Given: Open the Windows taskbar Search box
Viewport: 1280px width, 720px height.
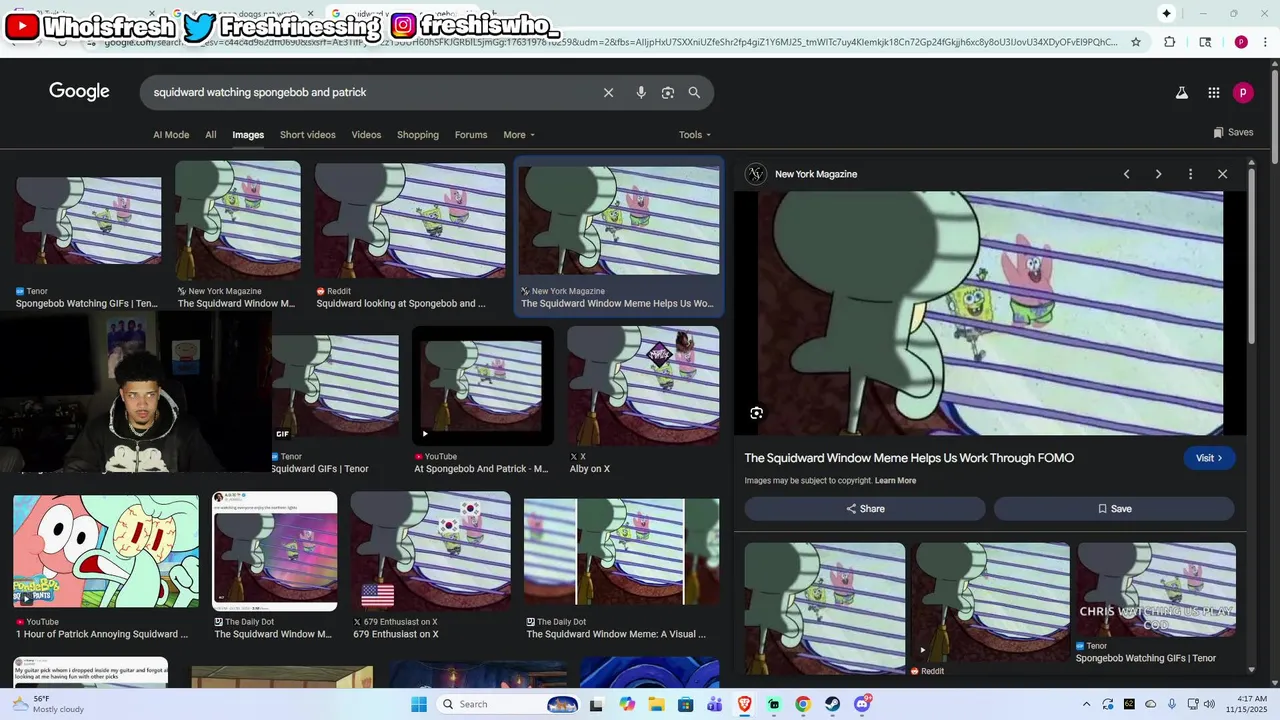Looking at the screenshot, I should point(507,704).
